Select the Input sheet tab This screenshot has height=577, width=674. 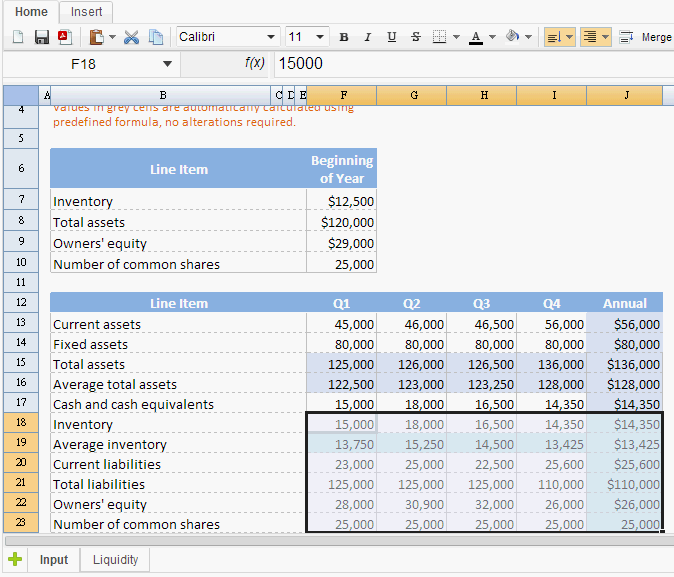pyautogui.click(x=54, y=559)
